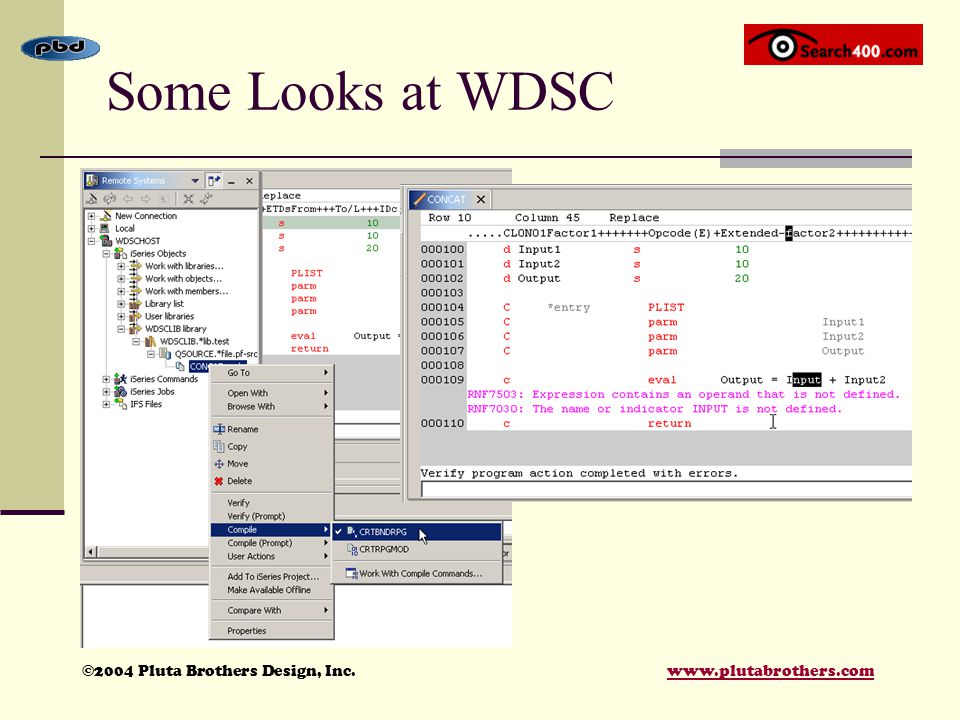Open the www.plutabrothers.com link
This screenshot has width=960, height=720.
(x=770, y=671)
